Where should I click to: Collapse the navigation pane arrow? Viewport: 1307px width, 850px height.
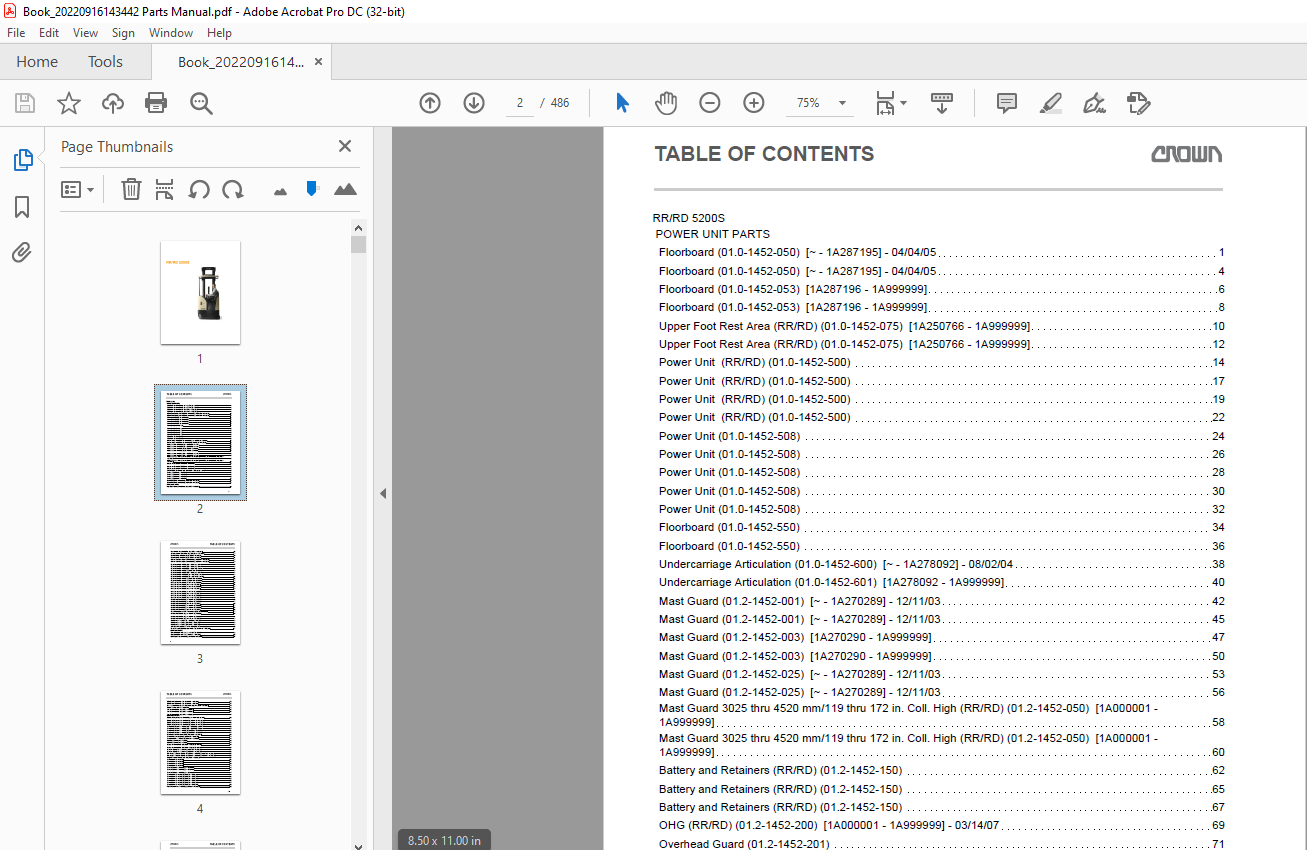382,493
